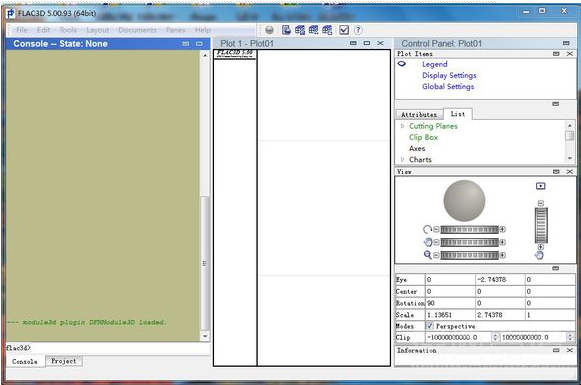Viewport: 581px width, 385px height.
Task: Click the grid icon beside the save plot icon
Action: click(x=300, y=30)
